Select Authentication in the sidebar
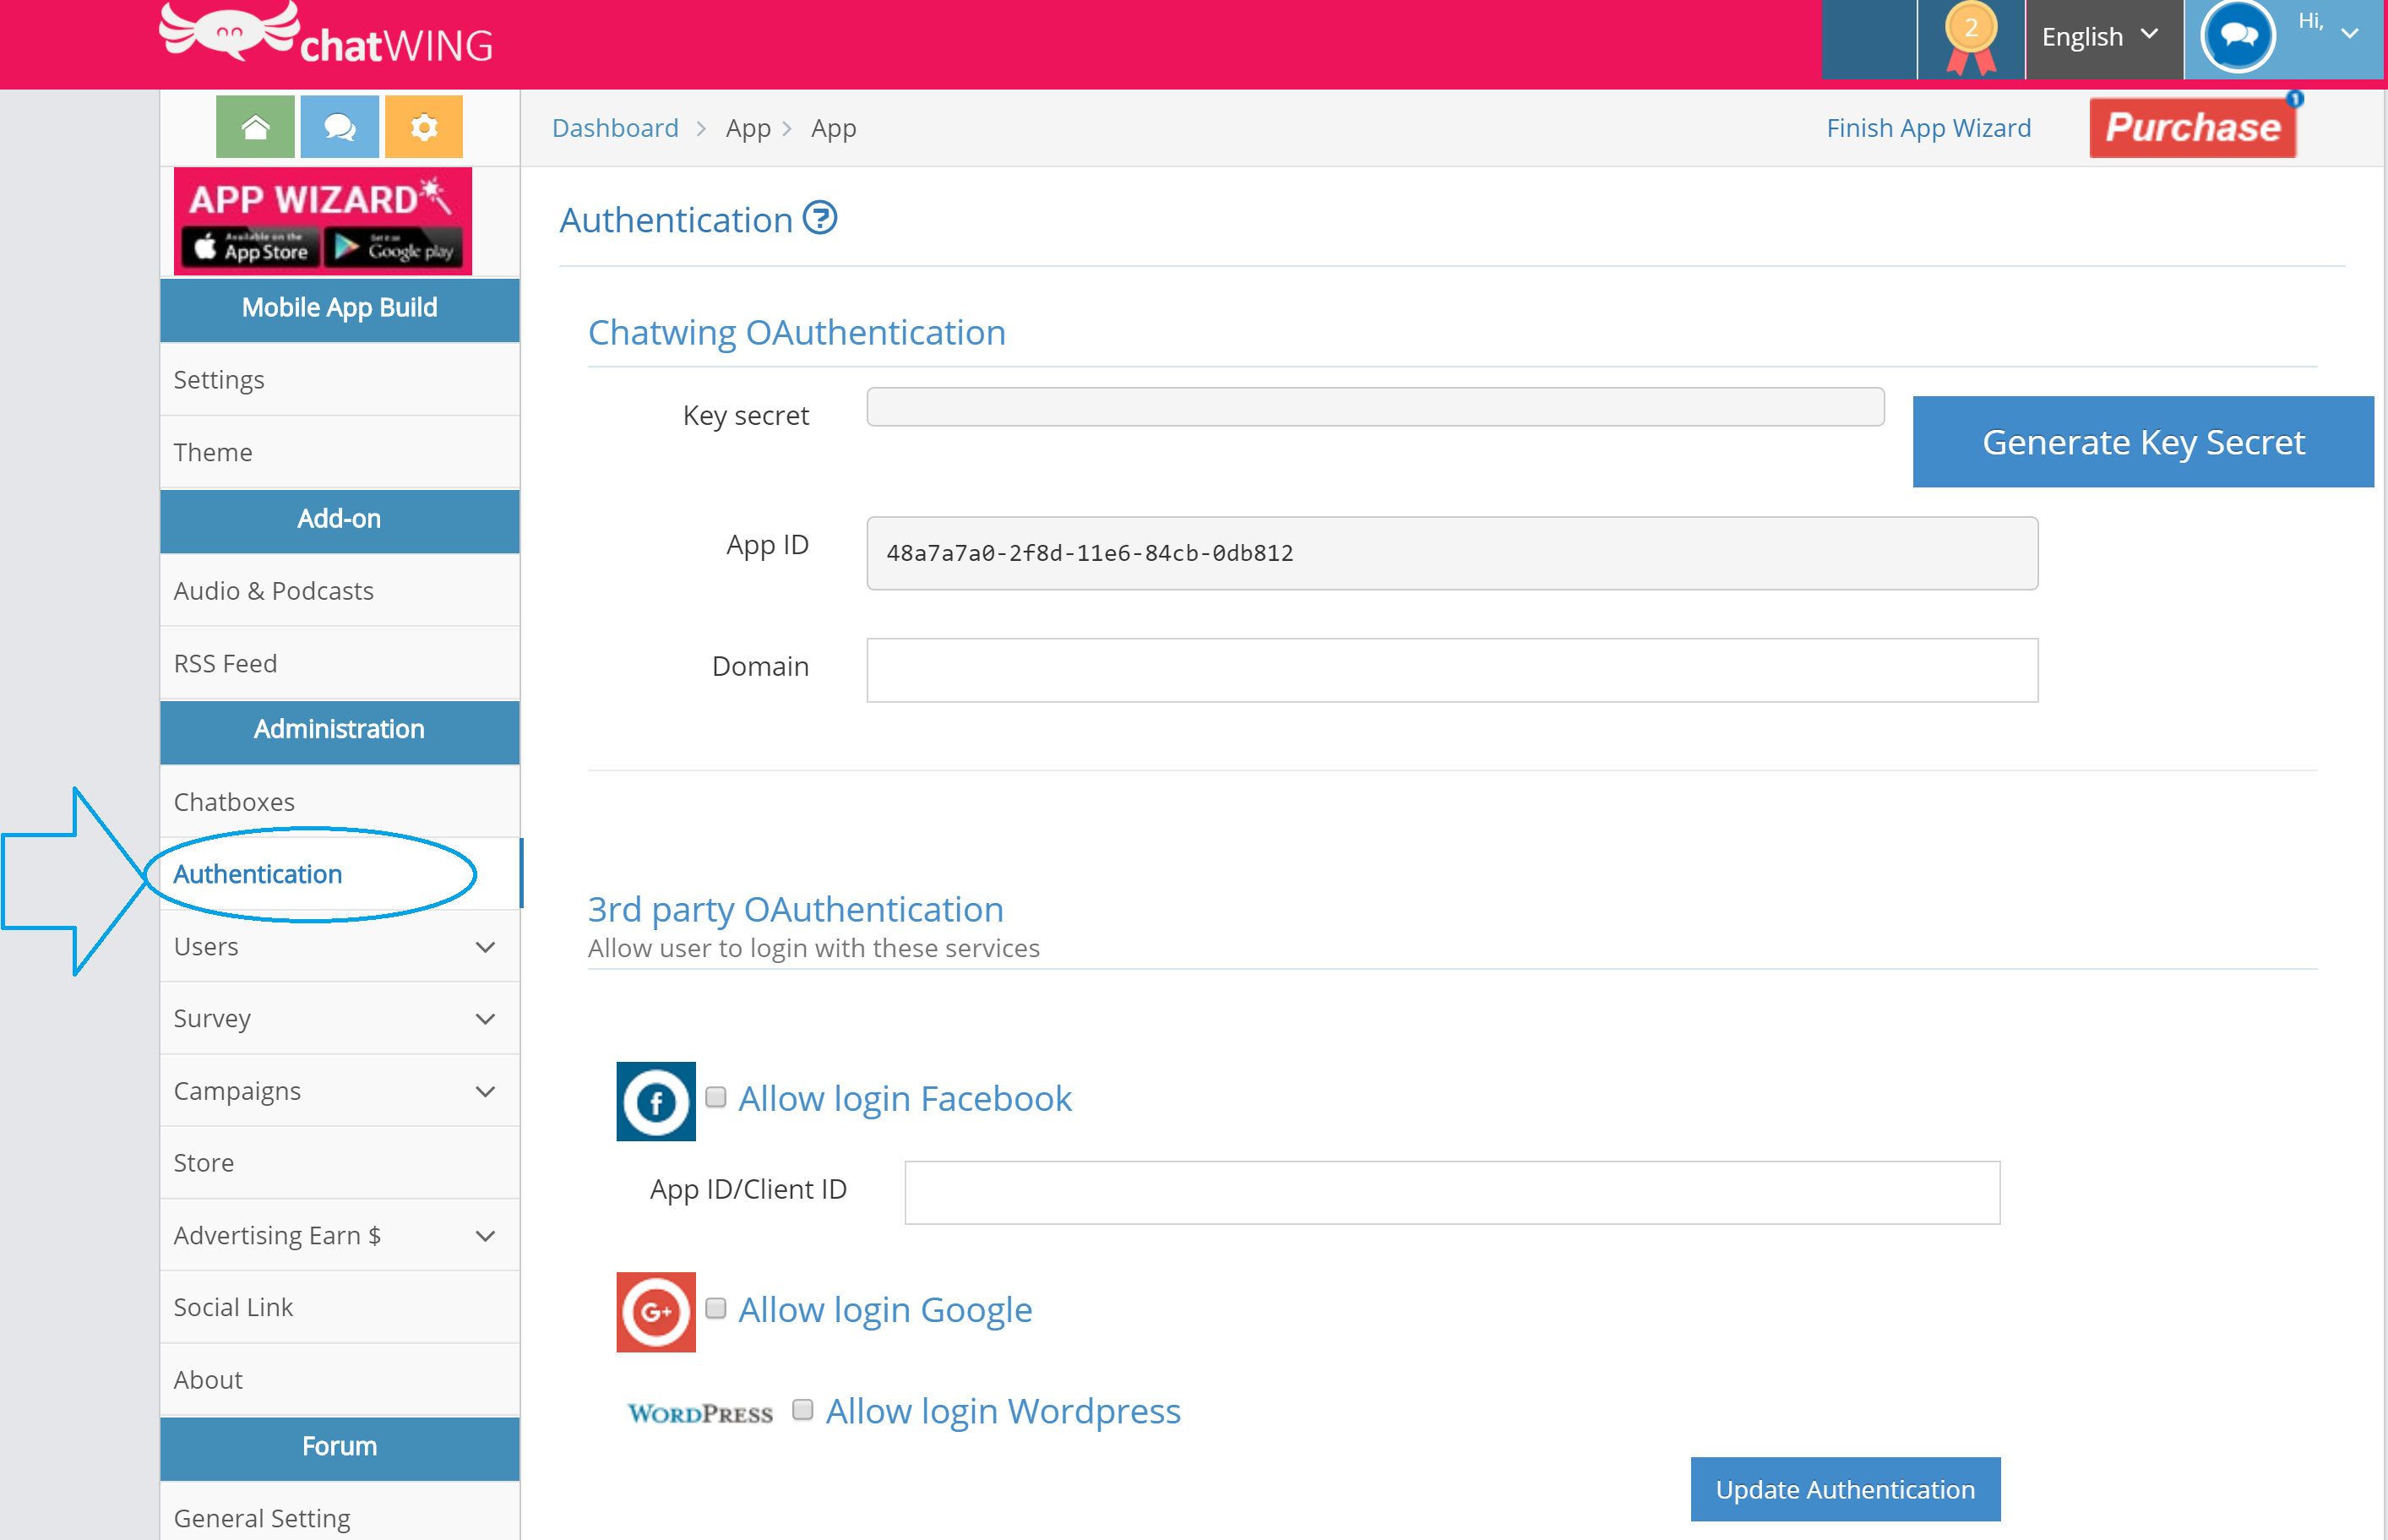 (x=340, y=874)
